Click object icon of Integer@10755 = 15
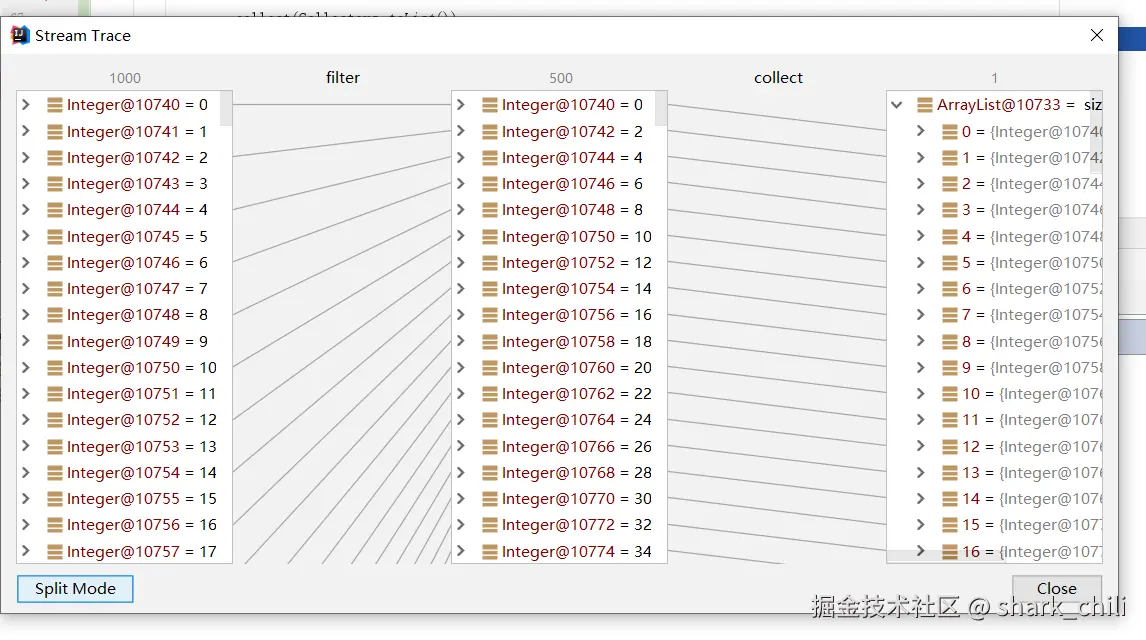This screenshot has height=640, width=1146. click(54, 499)
